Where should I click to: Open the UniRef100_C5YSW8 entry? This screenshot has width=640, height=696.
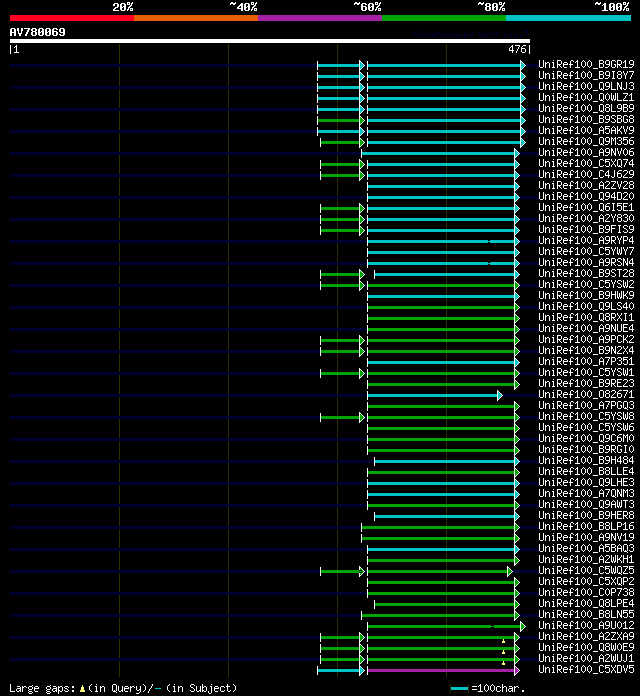tap(586, 417)
